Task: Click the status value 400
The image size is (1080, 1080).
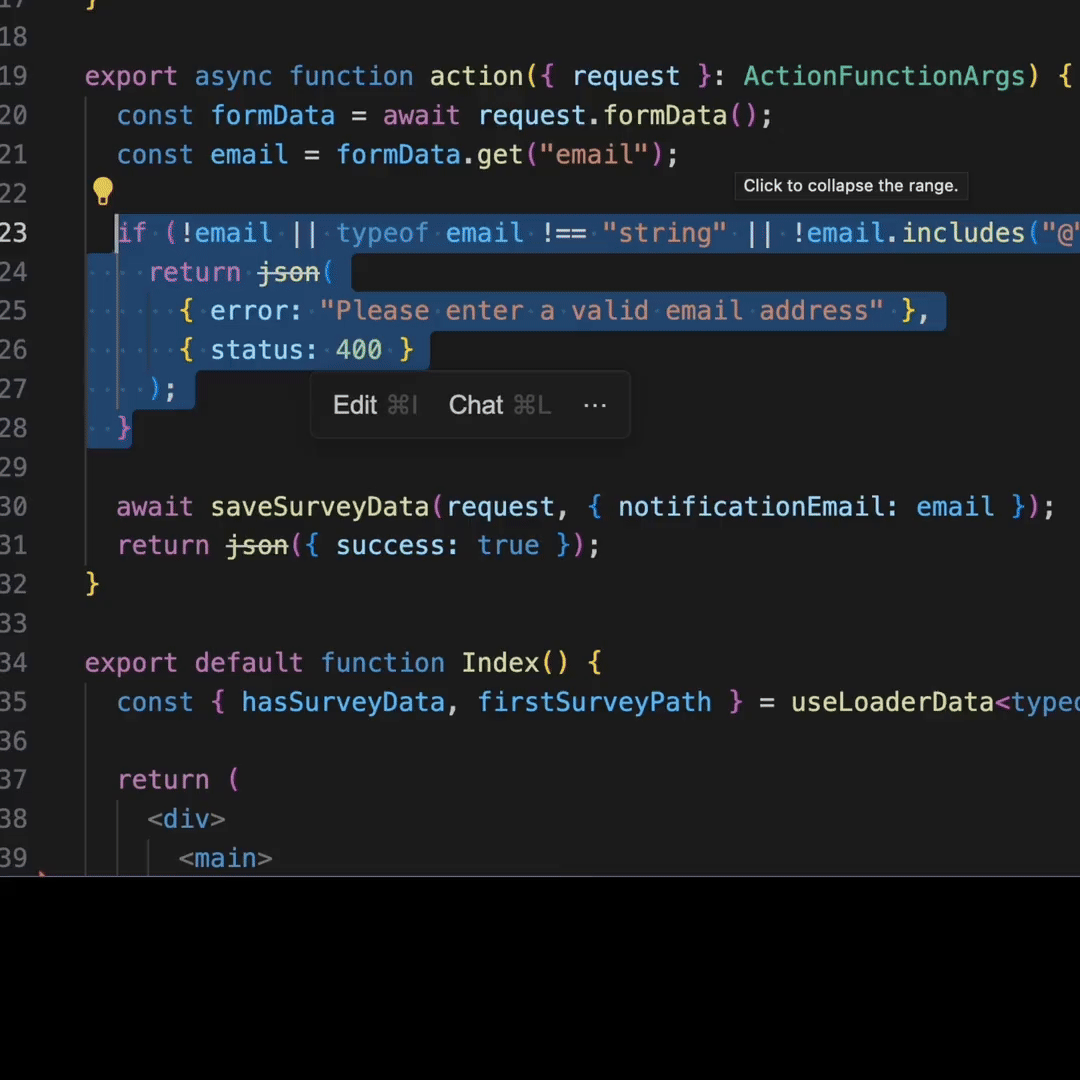Action: pyautogui.click(x=359, y=350)
